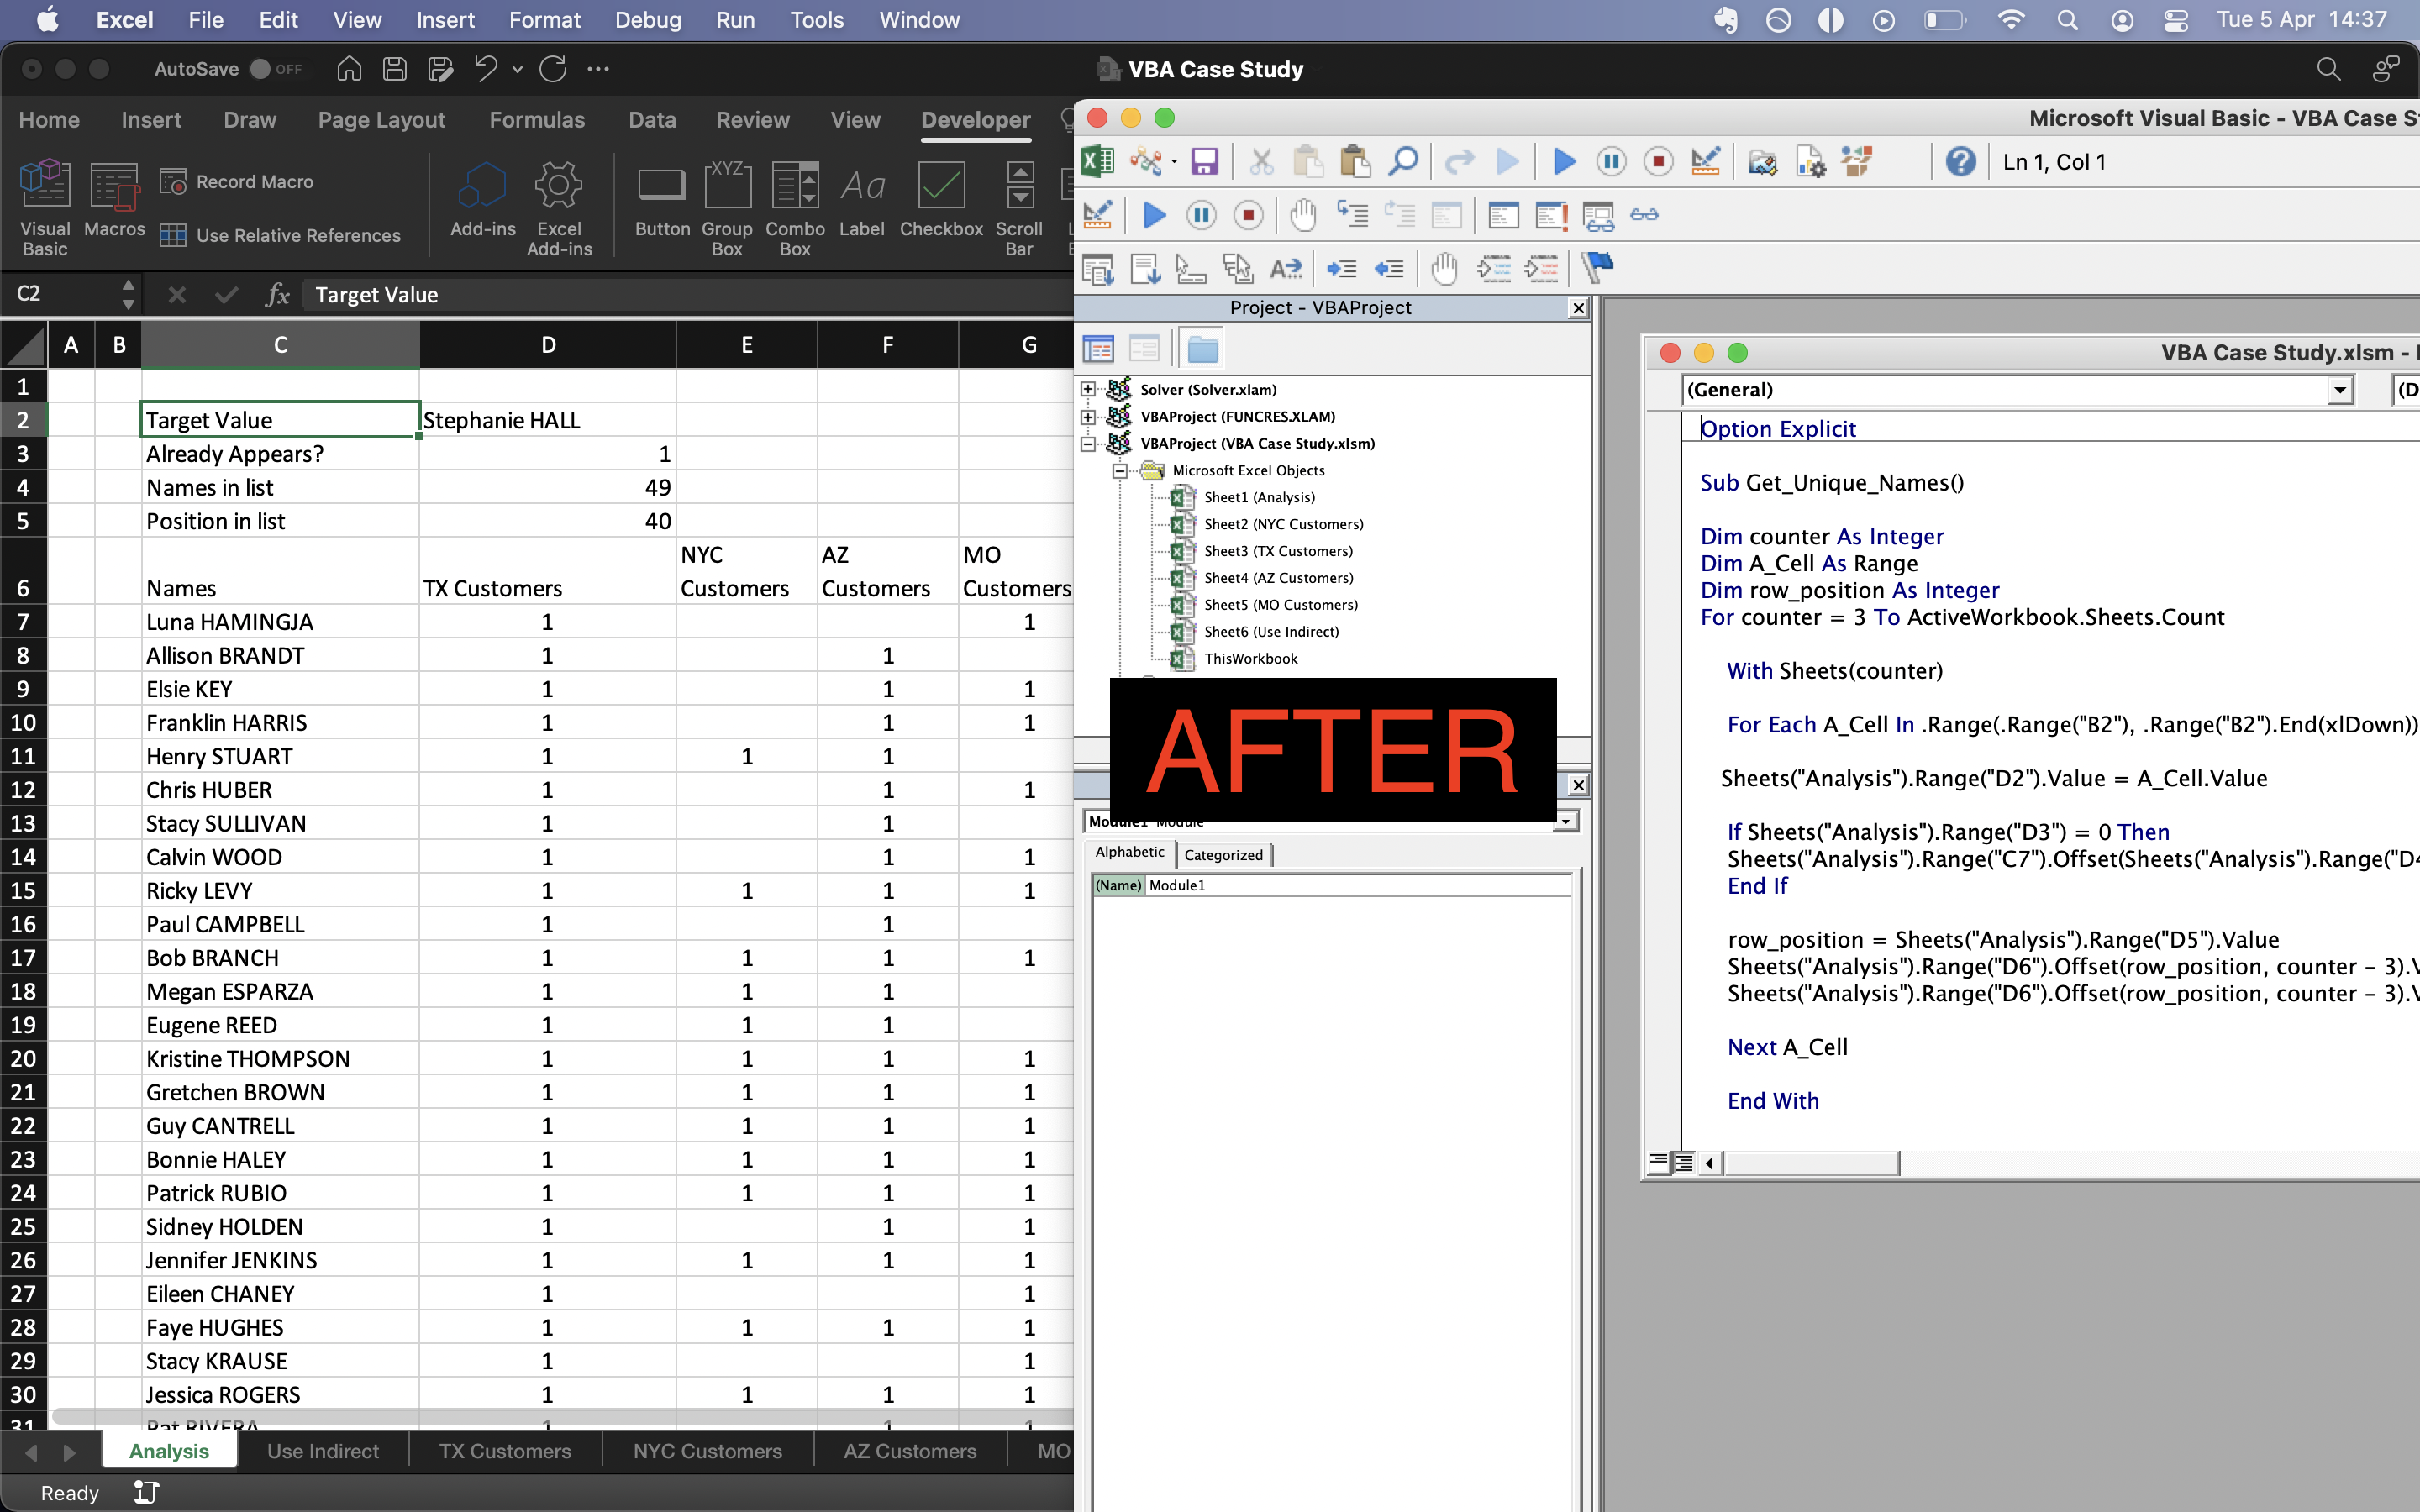2420x1512 pixels.
Task: Click Toggle Folders in the Project pane
Action: 1202,349
